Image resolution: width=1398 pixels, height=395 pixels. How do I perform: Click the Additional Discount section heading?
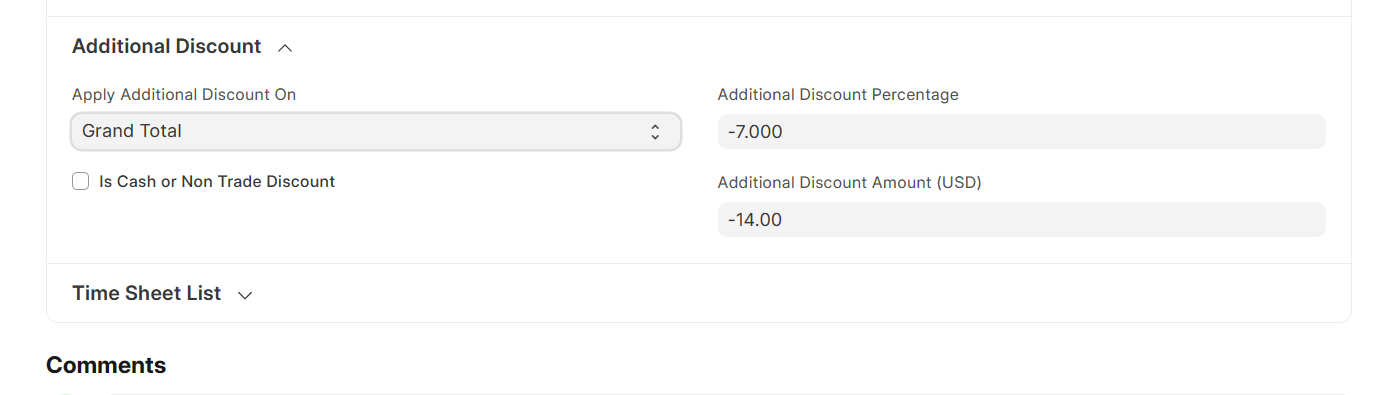pos(167,46)
